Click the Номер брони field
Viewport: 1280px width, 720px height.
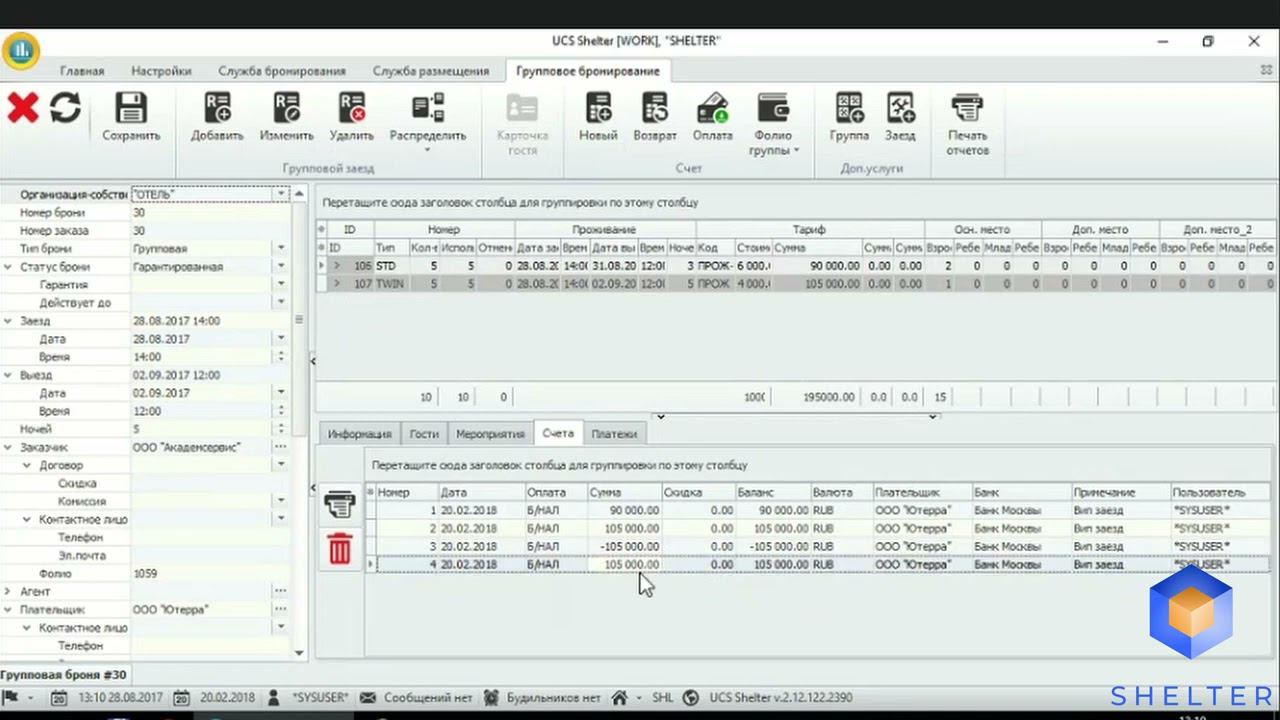pyautogui.click(x=210, y=212)
